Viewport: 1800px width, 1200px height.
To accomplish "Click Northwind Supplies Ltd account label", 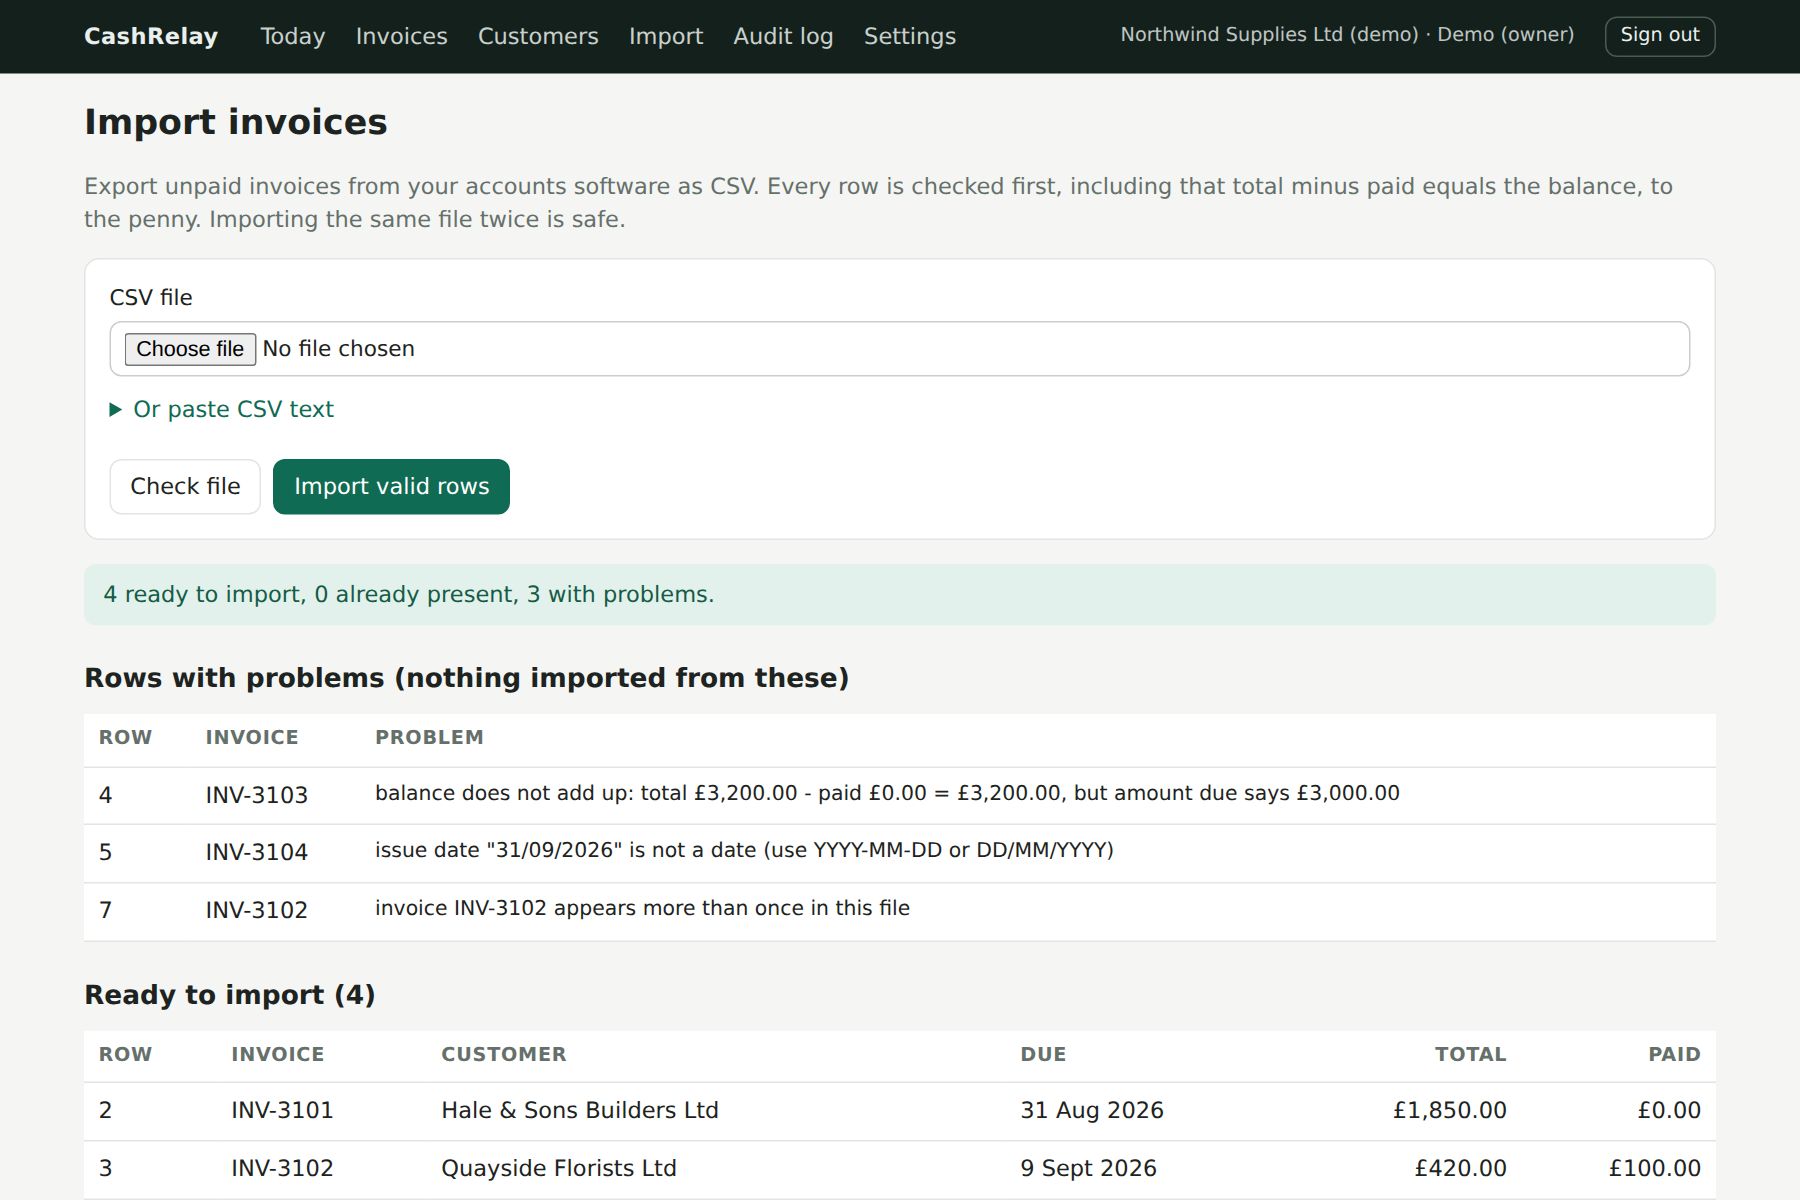I will point(1347,35).
